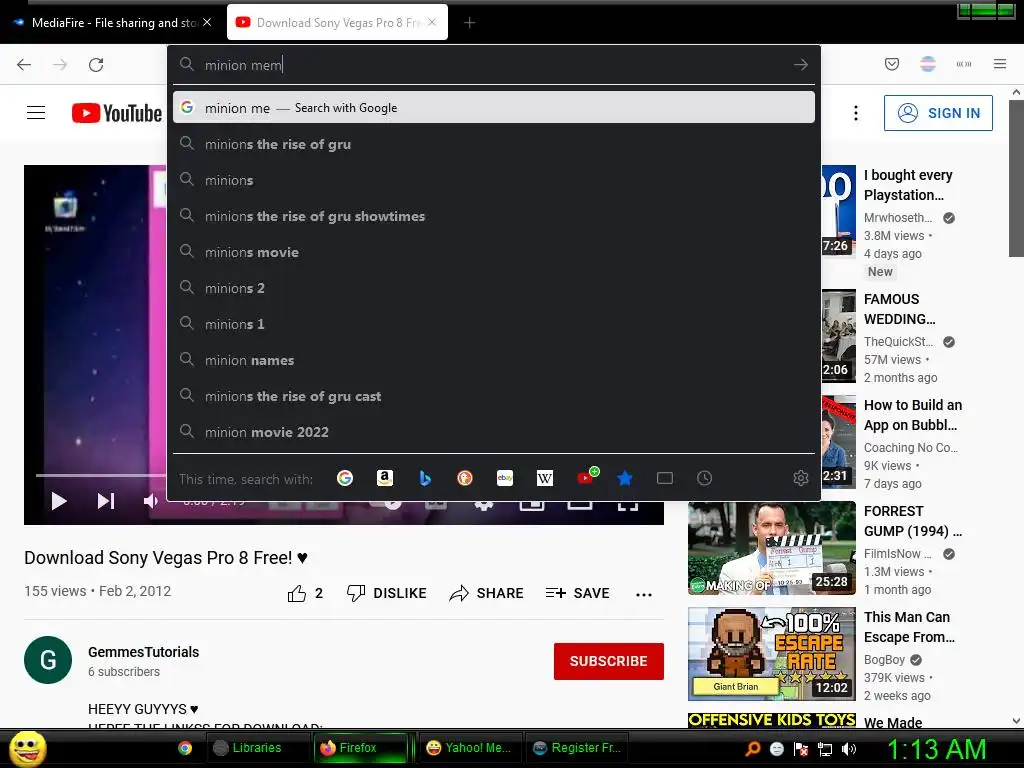Open more actions ellipsis under video
This screenshot has height=768, width=1024.
644,594
